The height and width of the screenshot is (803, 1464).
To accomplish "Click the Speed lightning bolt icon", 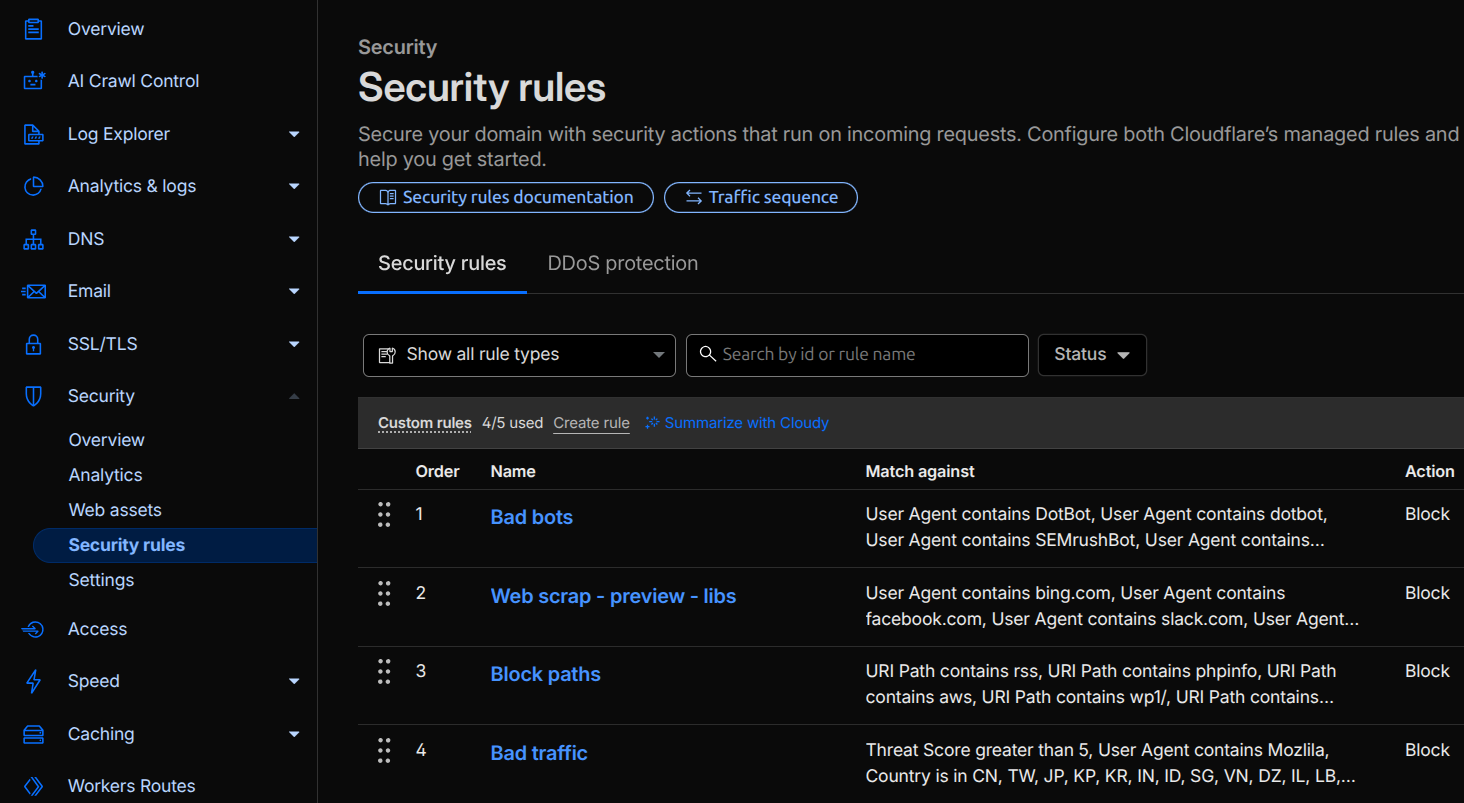I will click(x=34, y=681).
